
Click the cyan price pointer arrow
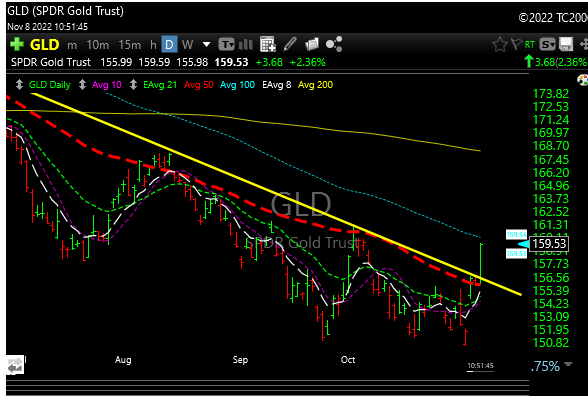pyautogui.click(x=523, y=244)
